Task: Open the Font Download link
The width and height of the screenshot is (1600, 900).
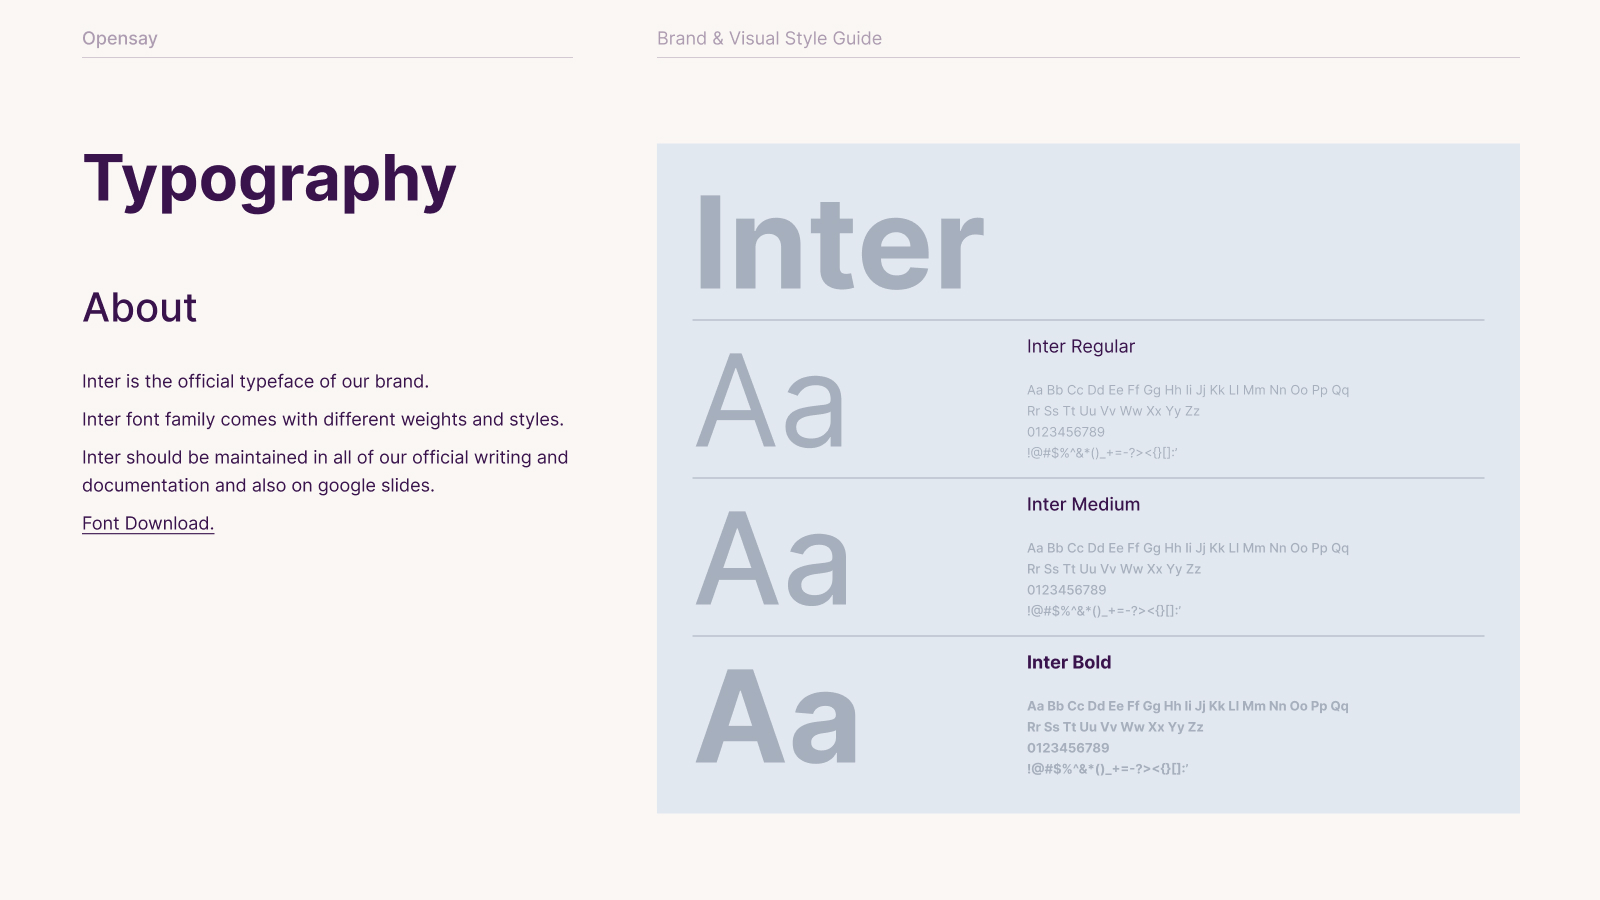Action: 148,523
